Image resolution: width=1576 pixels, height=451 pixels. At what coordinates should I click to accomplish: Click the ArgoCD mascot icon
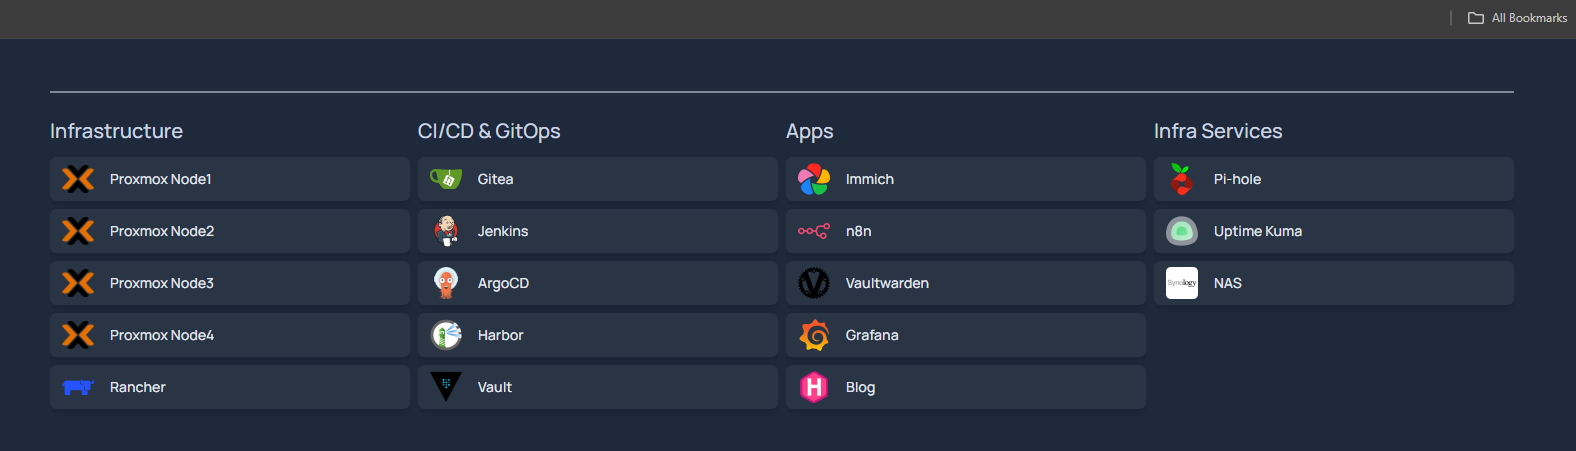(446, 283)
